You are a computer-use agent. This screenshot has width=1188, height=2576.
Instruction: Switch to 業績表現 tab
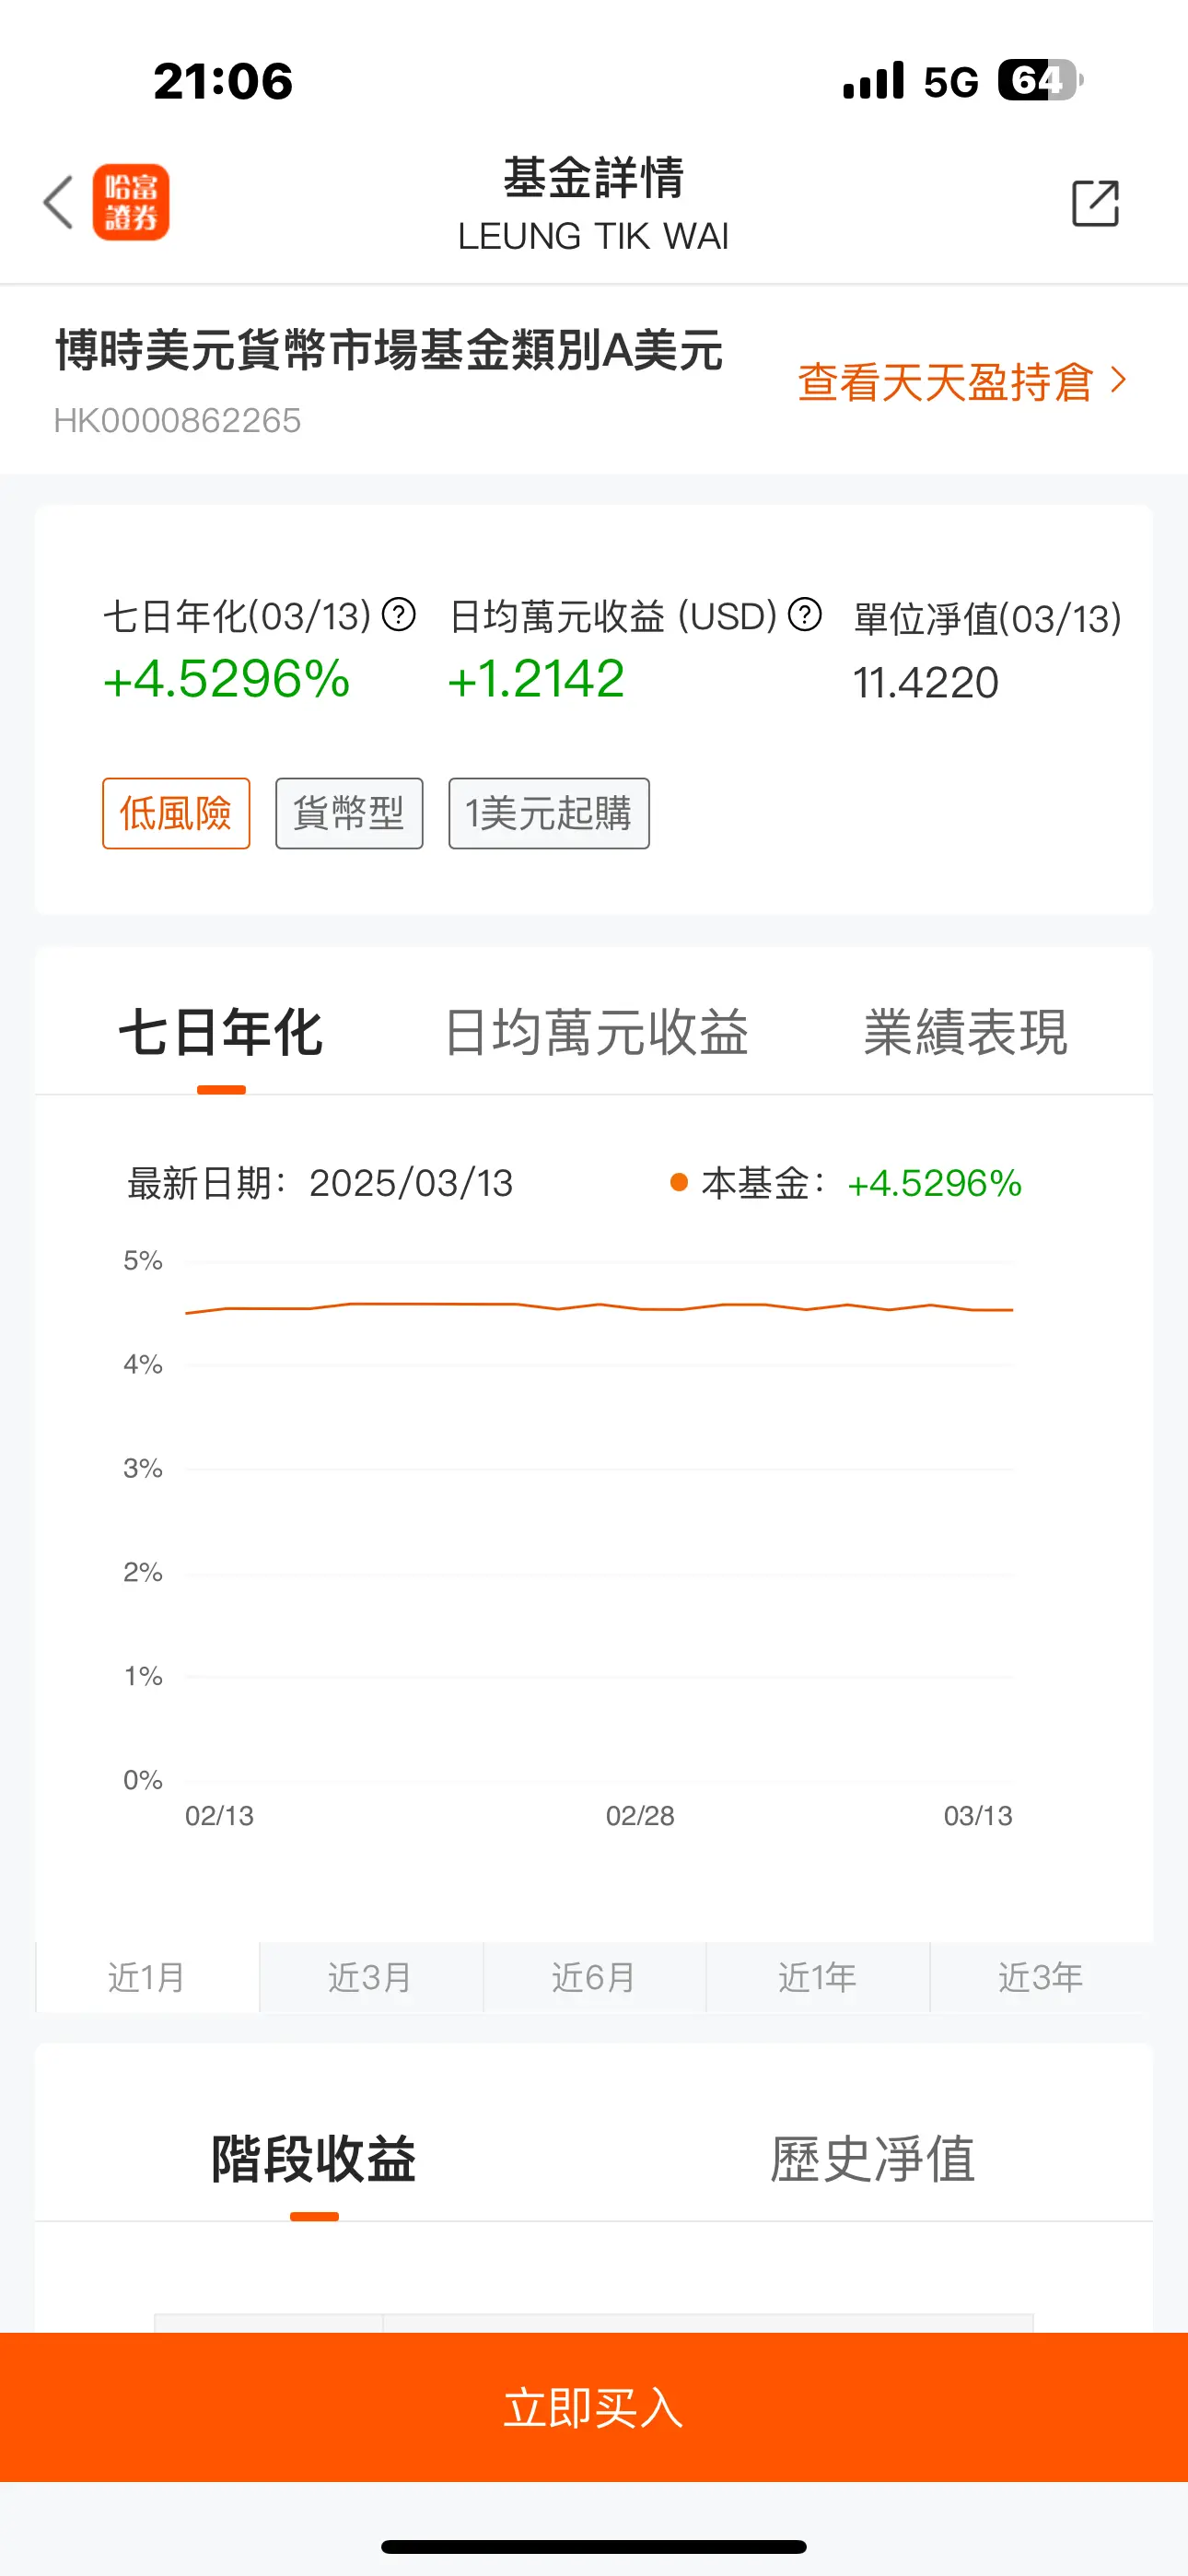[966, 1032]
